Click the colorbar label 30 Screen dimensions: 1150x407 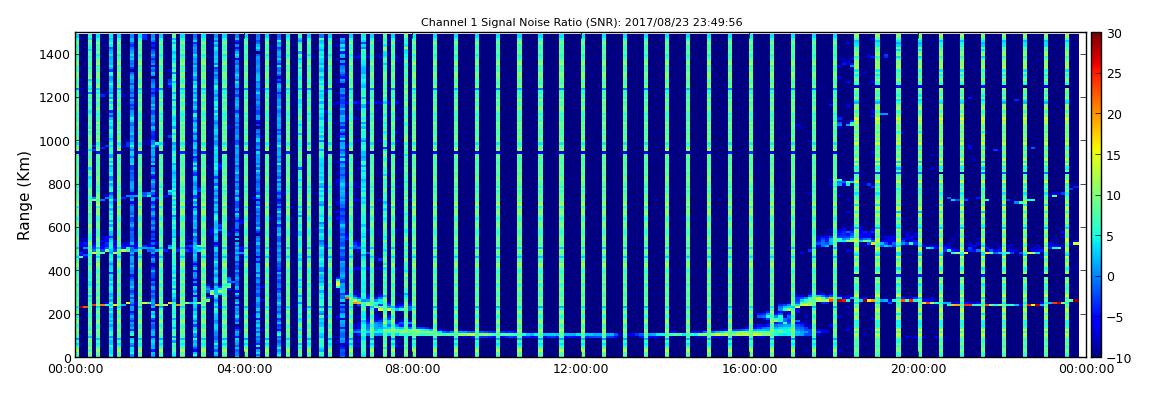pyautogui.click(x=1114, y=34)
